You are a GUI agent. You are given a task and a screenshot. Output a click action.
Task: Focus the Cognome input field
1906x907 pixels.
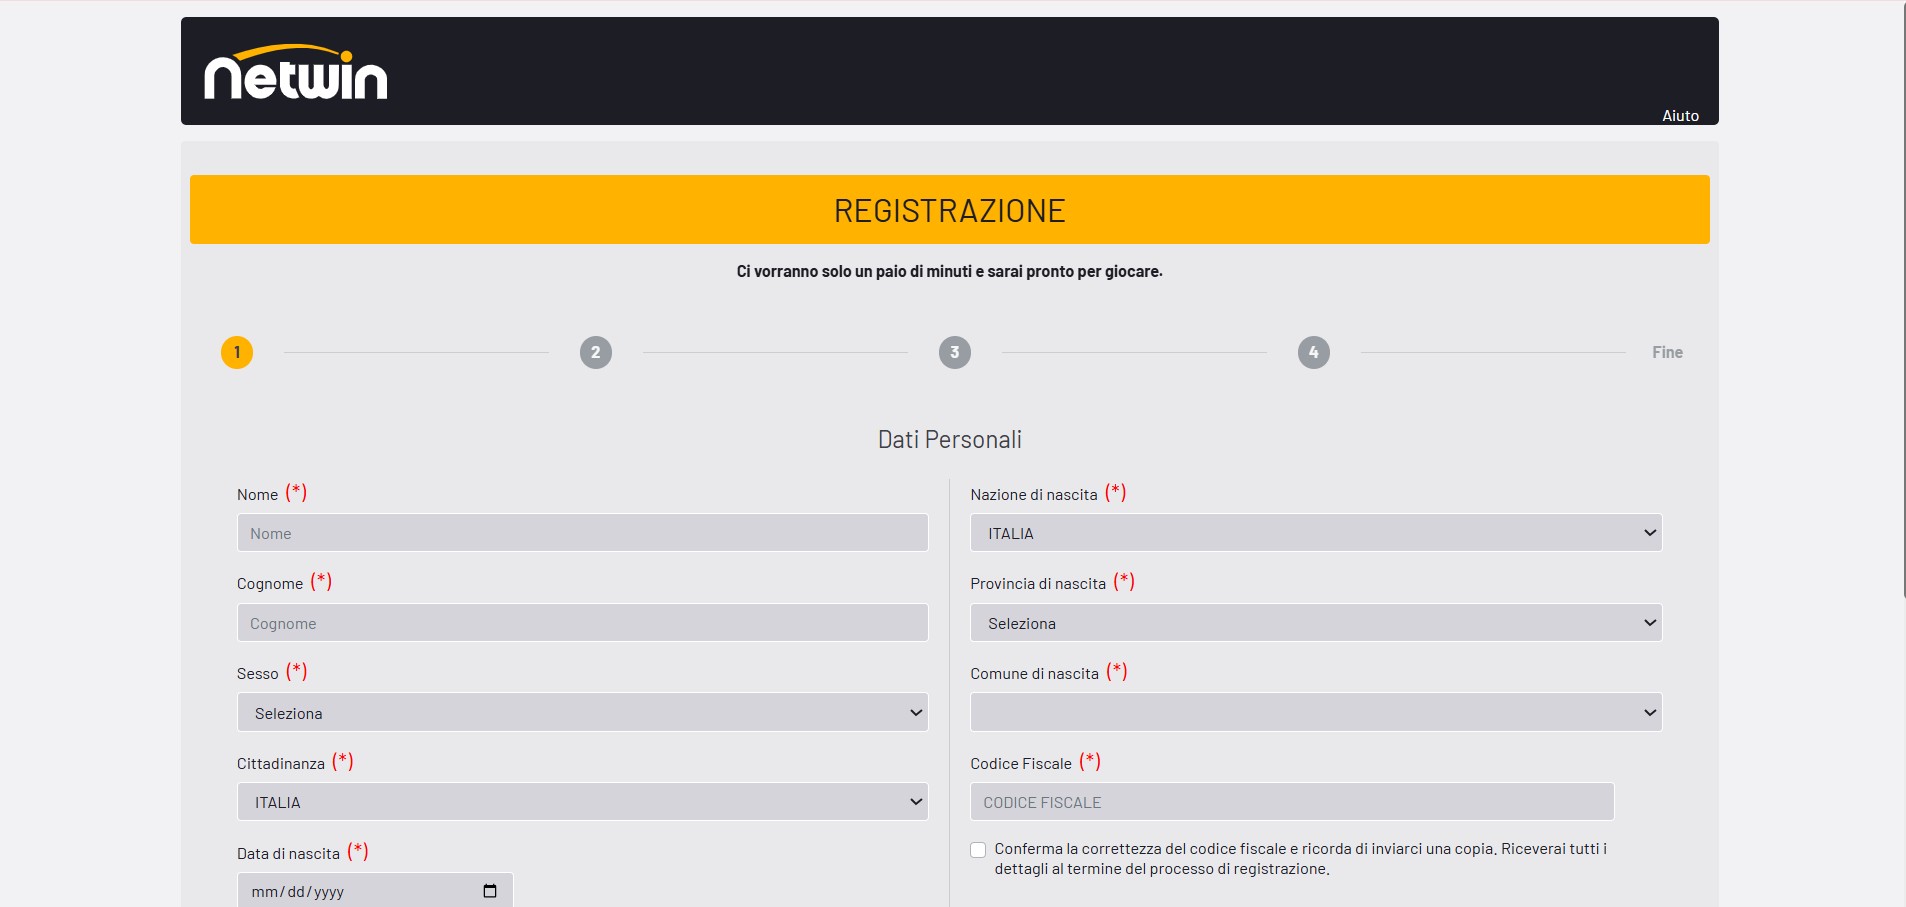click(582, 623)
